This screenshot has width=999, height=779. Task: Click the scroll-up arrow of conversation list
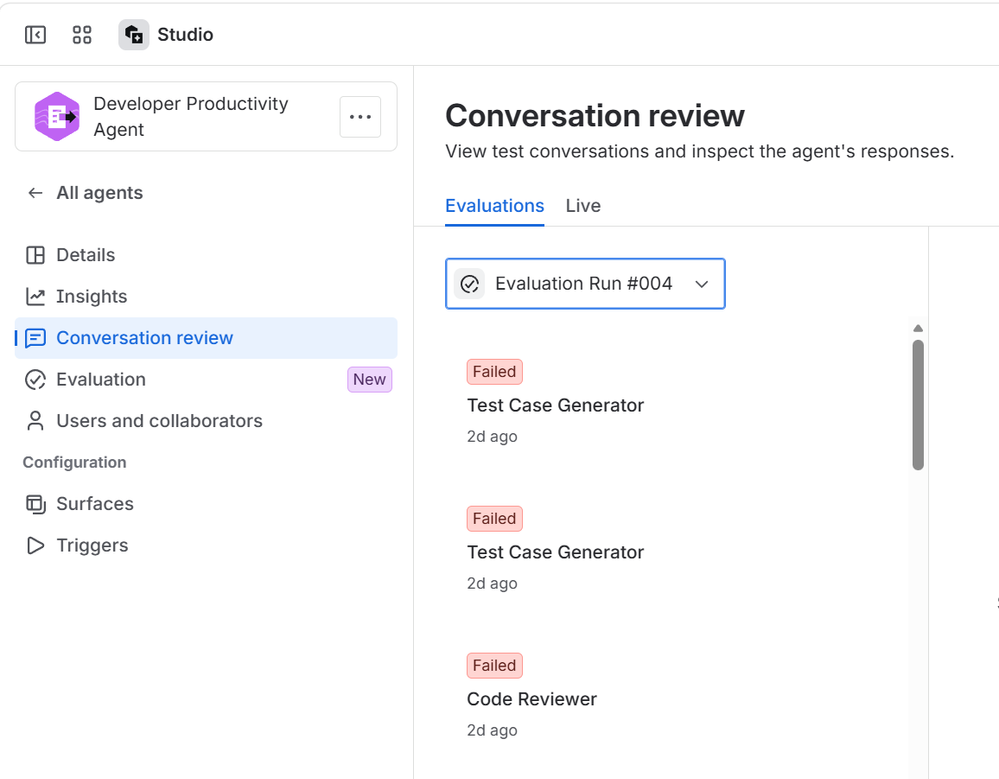[918, 329]
